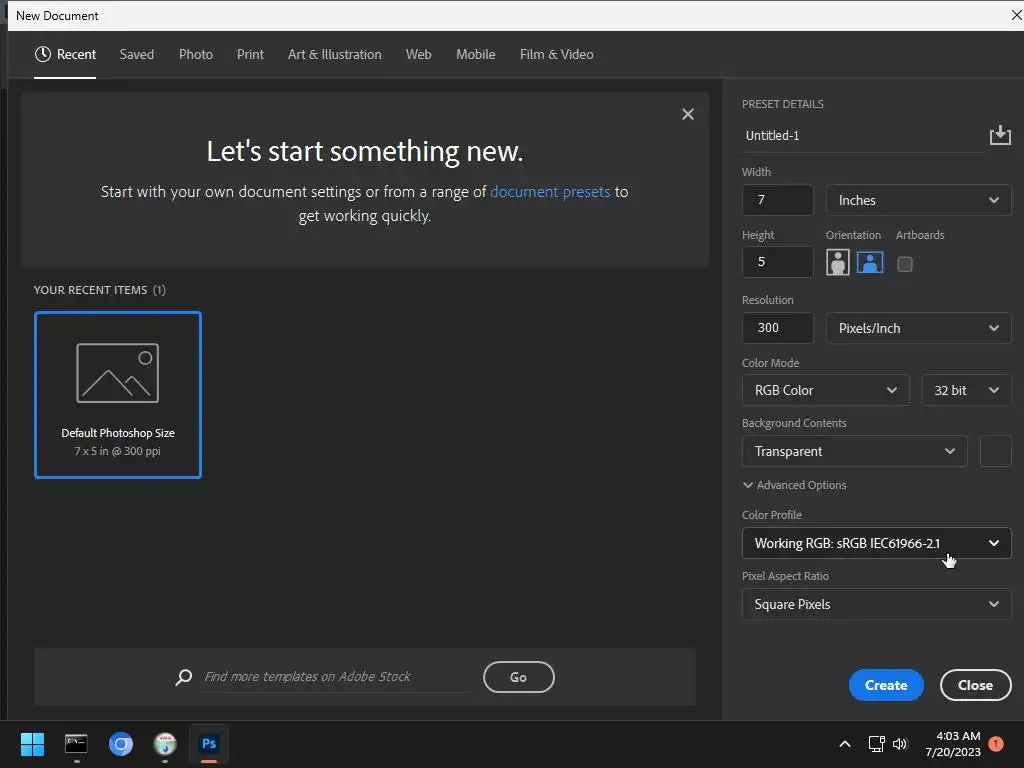Viewport: 1024px width, 768px height.
Task: Open the RGB Color mode dropdown
Action: click(825, 391)
